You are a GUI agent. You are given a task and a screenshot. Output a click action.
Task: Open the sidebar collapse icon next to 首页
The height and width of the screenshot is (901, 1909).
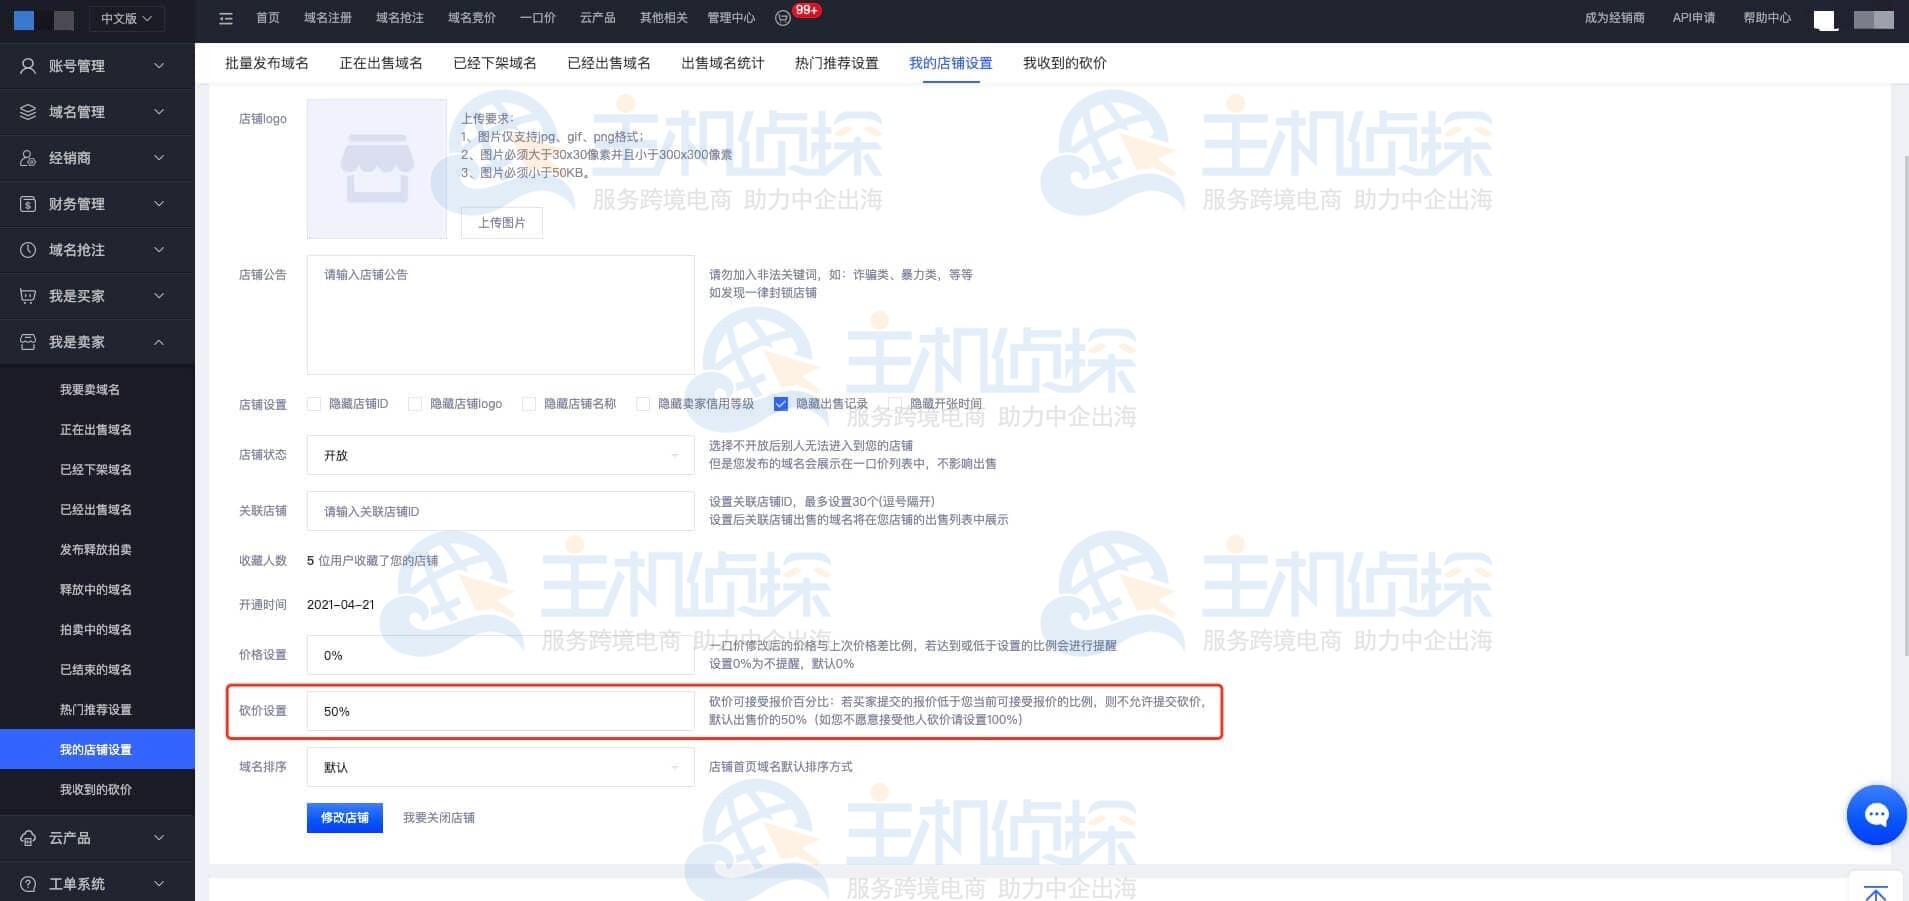[x=226, y=17]
